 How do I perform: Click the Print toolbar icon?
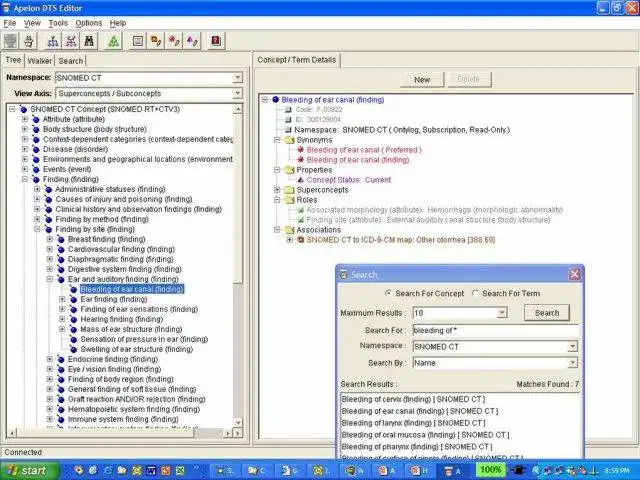(29, 41)
